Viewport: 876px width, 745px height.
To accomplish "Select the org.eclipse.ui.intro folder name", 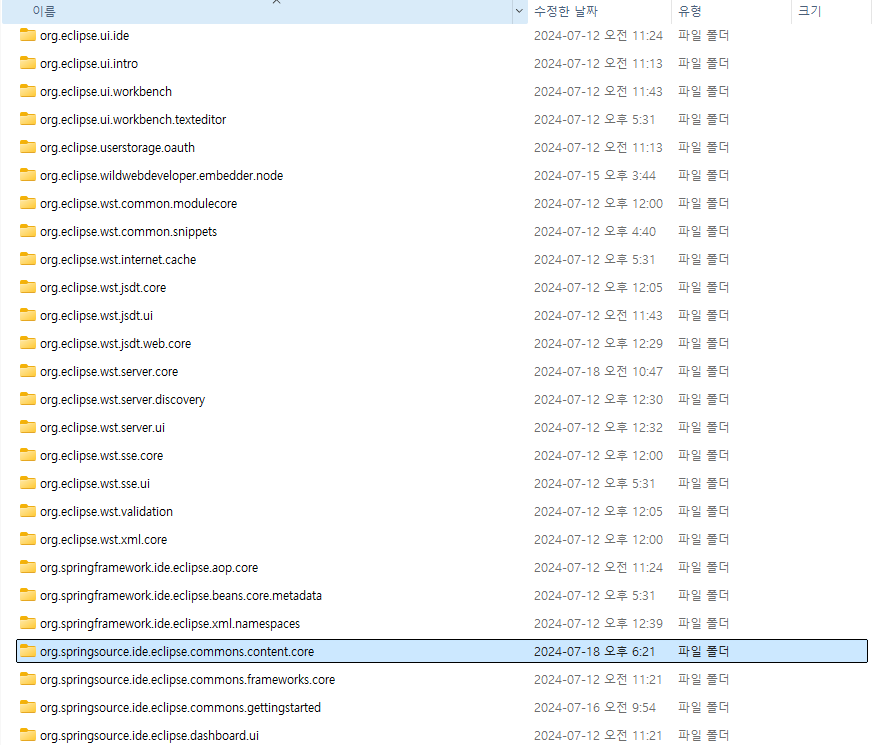I will 89,64.
